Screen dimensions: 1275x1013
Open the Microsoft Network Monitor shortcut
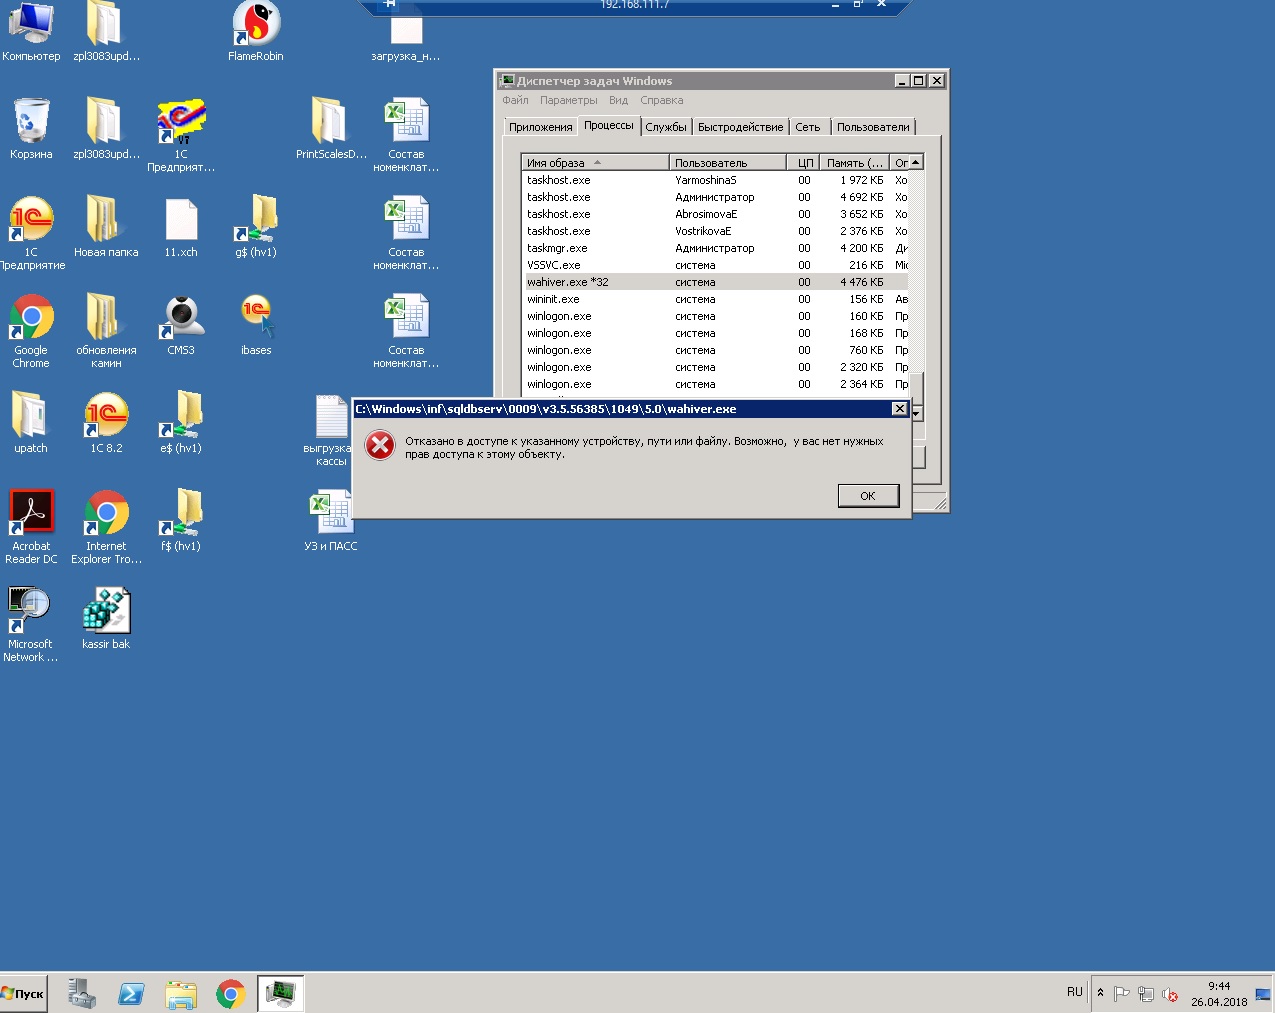[31, 625]
